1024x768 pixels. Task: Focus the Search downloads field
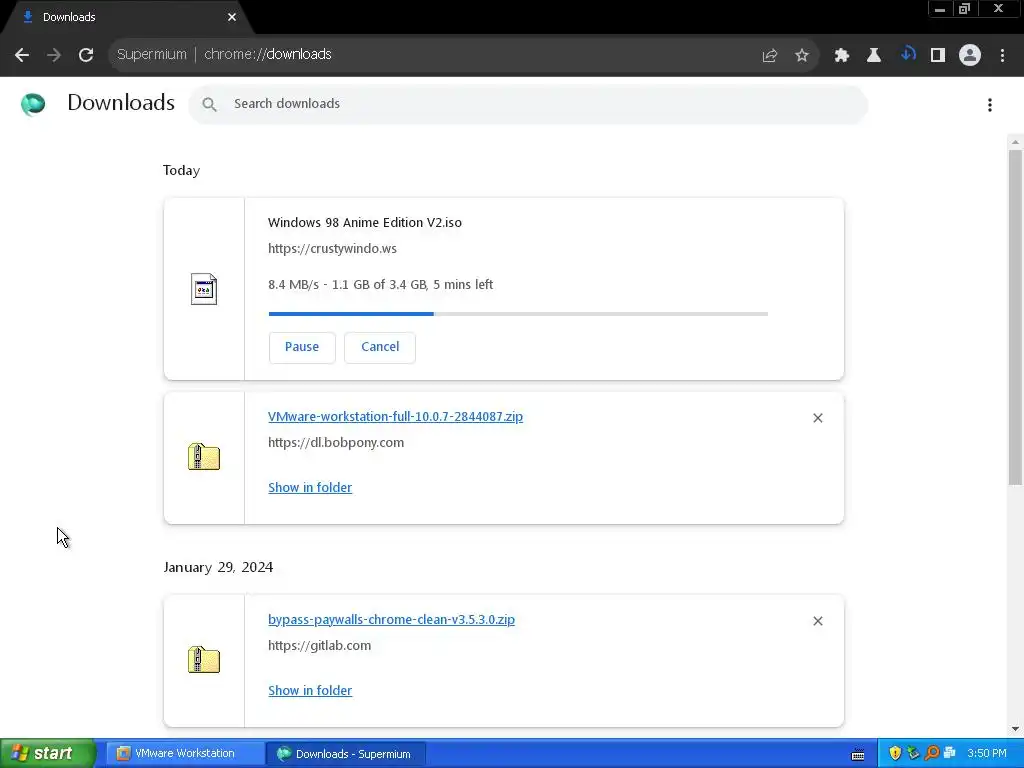click(528, 104)
